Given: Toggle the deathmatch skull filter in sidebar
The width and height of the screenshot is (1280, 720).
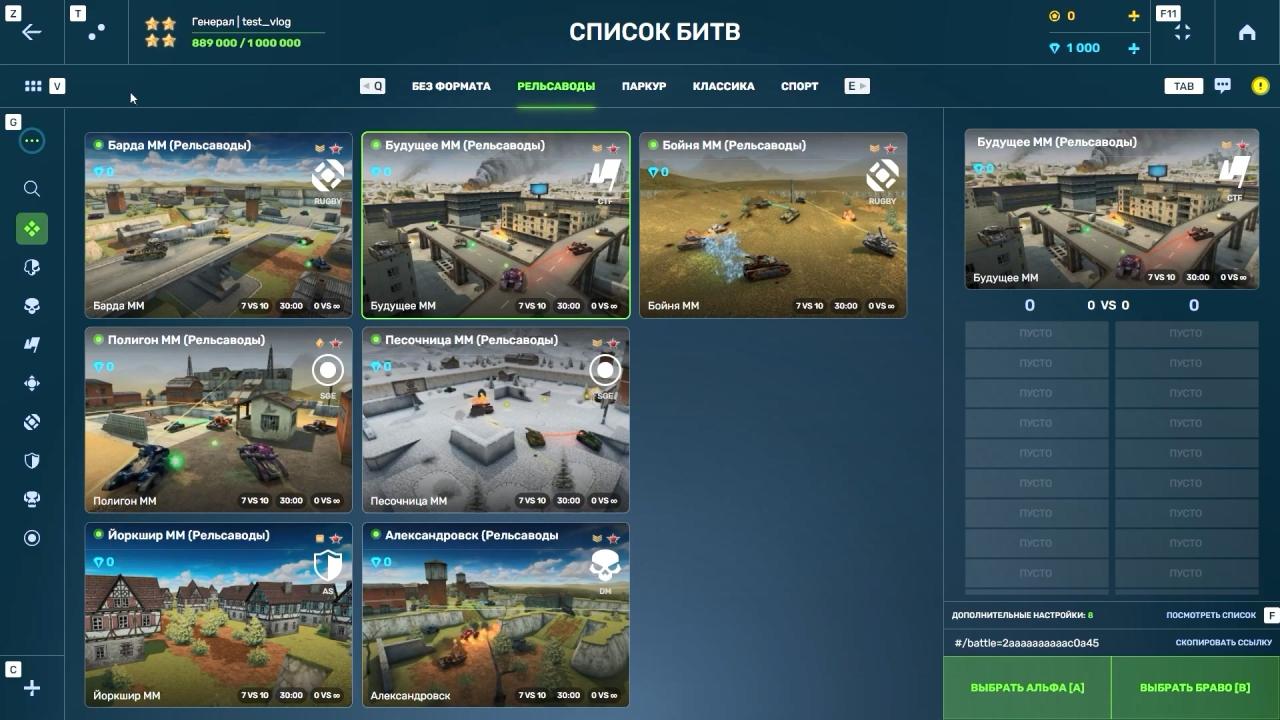Looking at the screenshot, I should (32, 306).
